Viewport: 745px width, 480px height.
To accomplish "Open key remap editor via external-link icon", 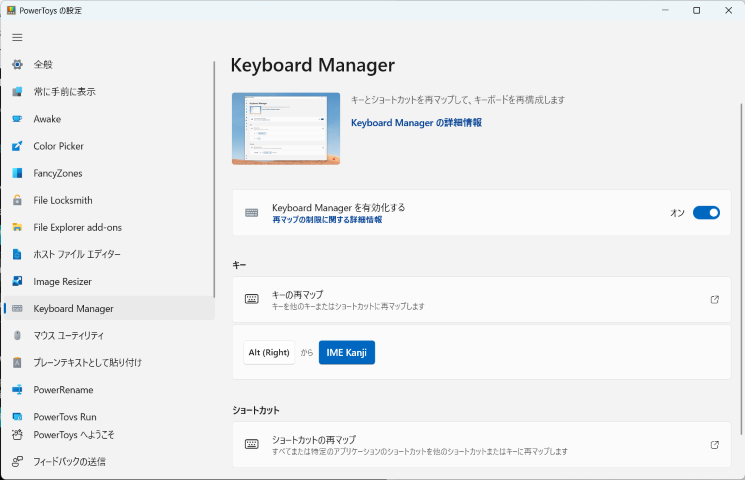I will [714, 299].
